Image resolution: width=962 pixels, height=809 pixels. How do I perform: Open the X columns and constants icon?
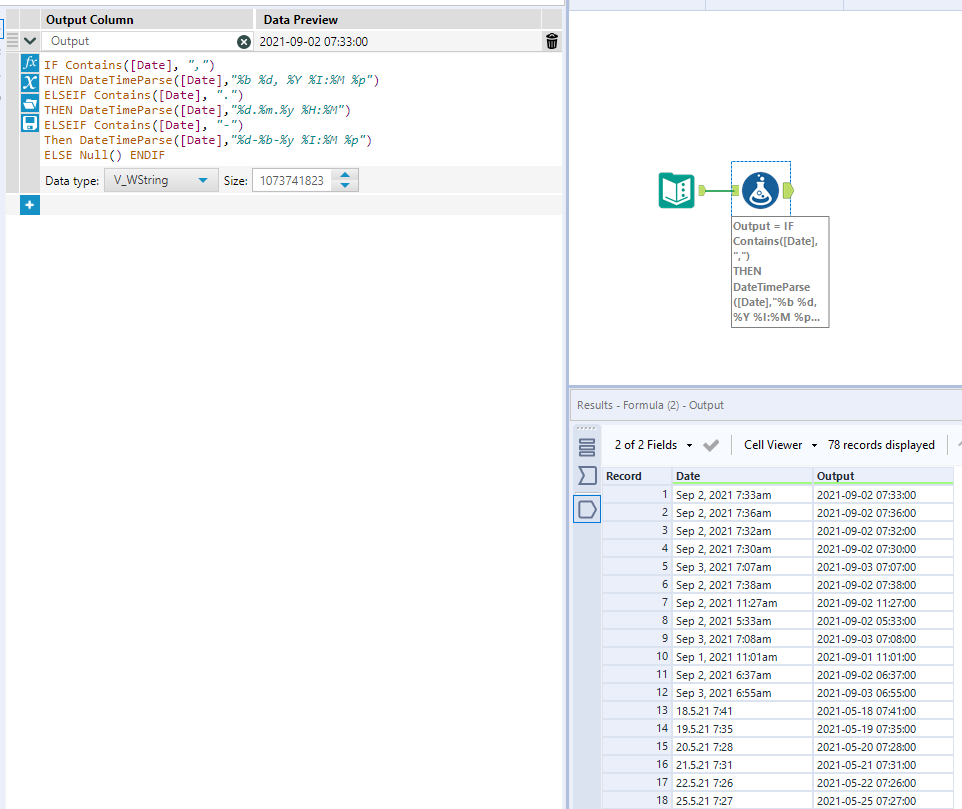[30, 83]
